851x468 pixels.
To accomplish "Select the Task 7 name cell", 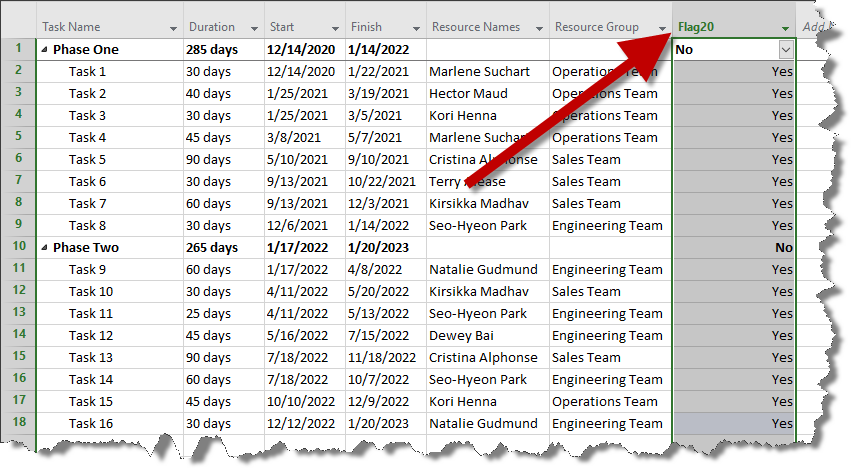I will pyautogui.click(x=110, y=204).
